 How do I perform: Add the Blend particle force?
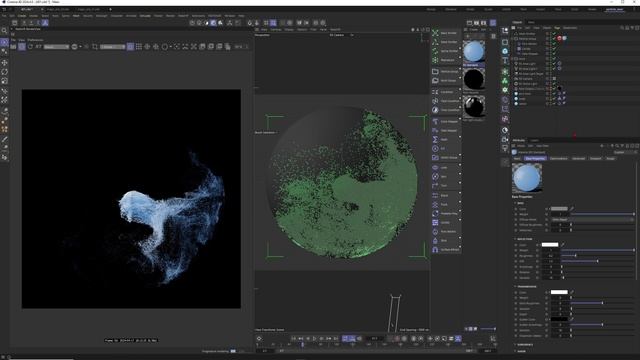tap(445, 196)
